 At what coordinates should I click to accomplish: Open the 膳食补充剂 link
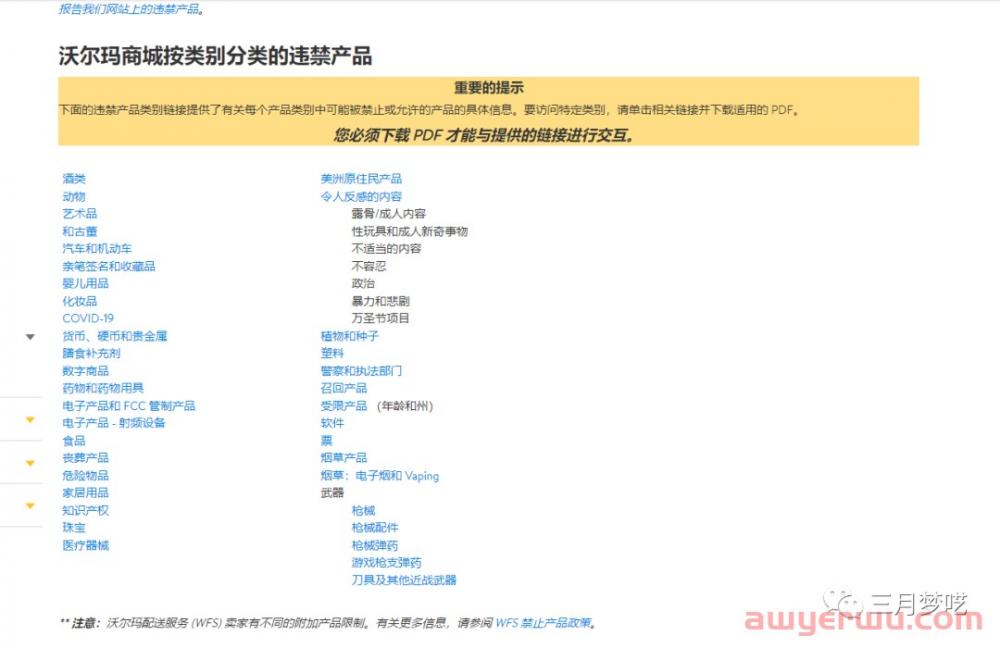tap(91, 353)
